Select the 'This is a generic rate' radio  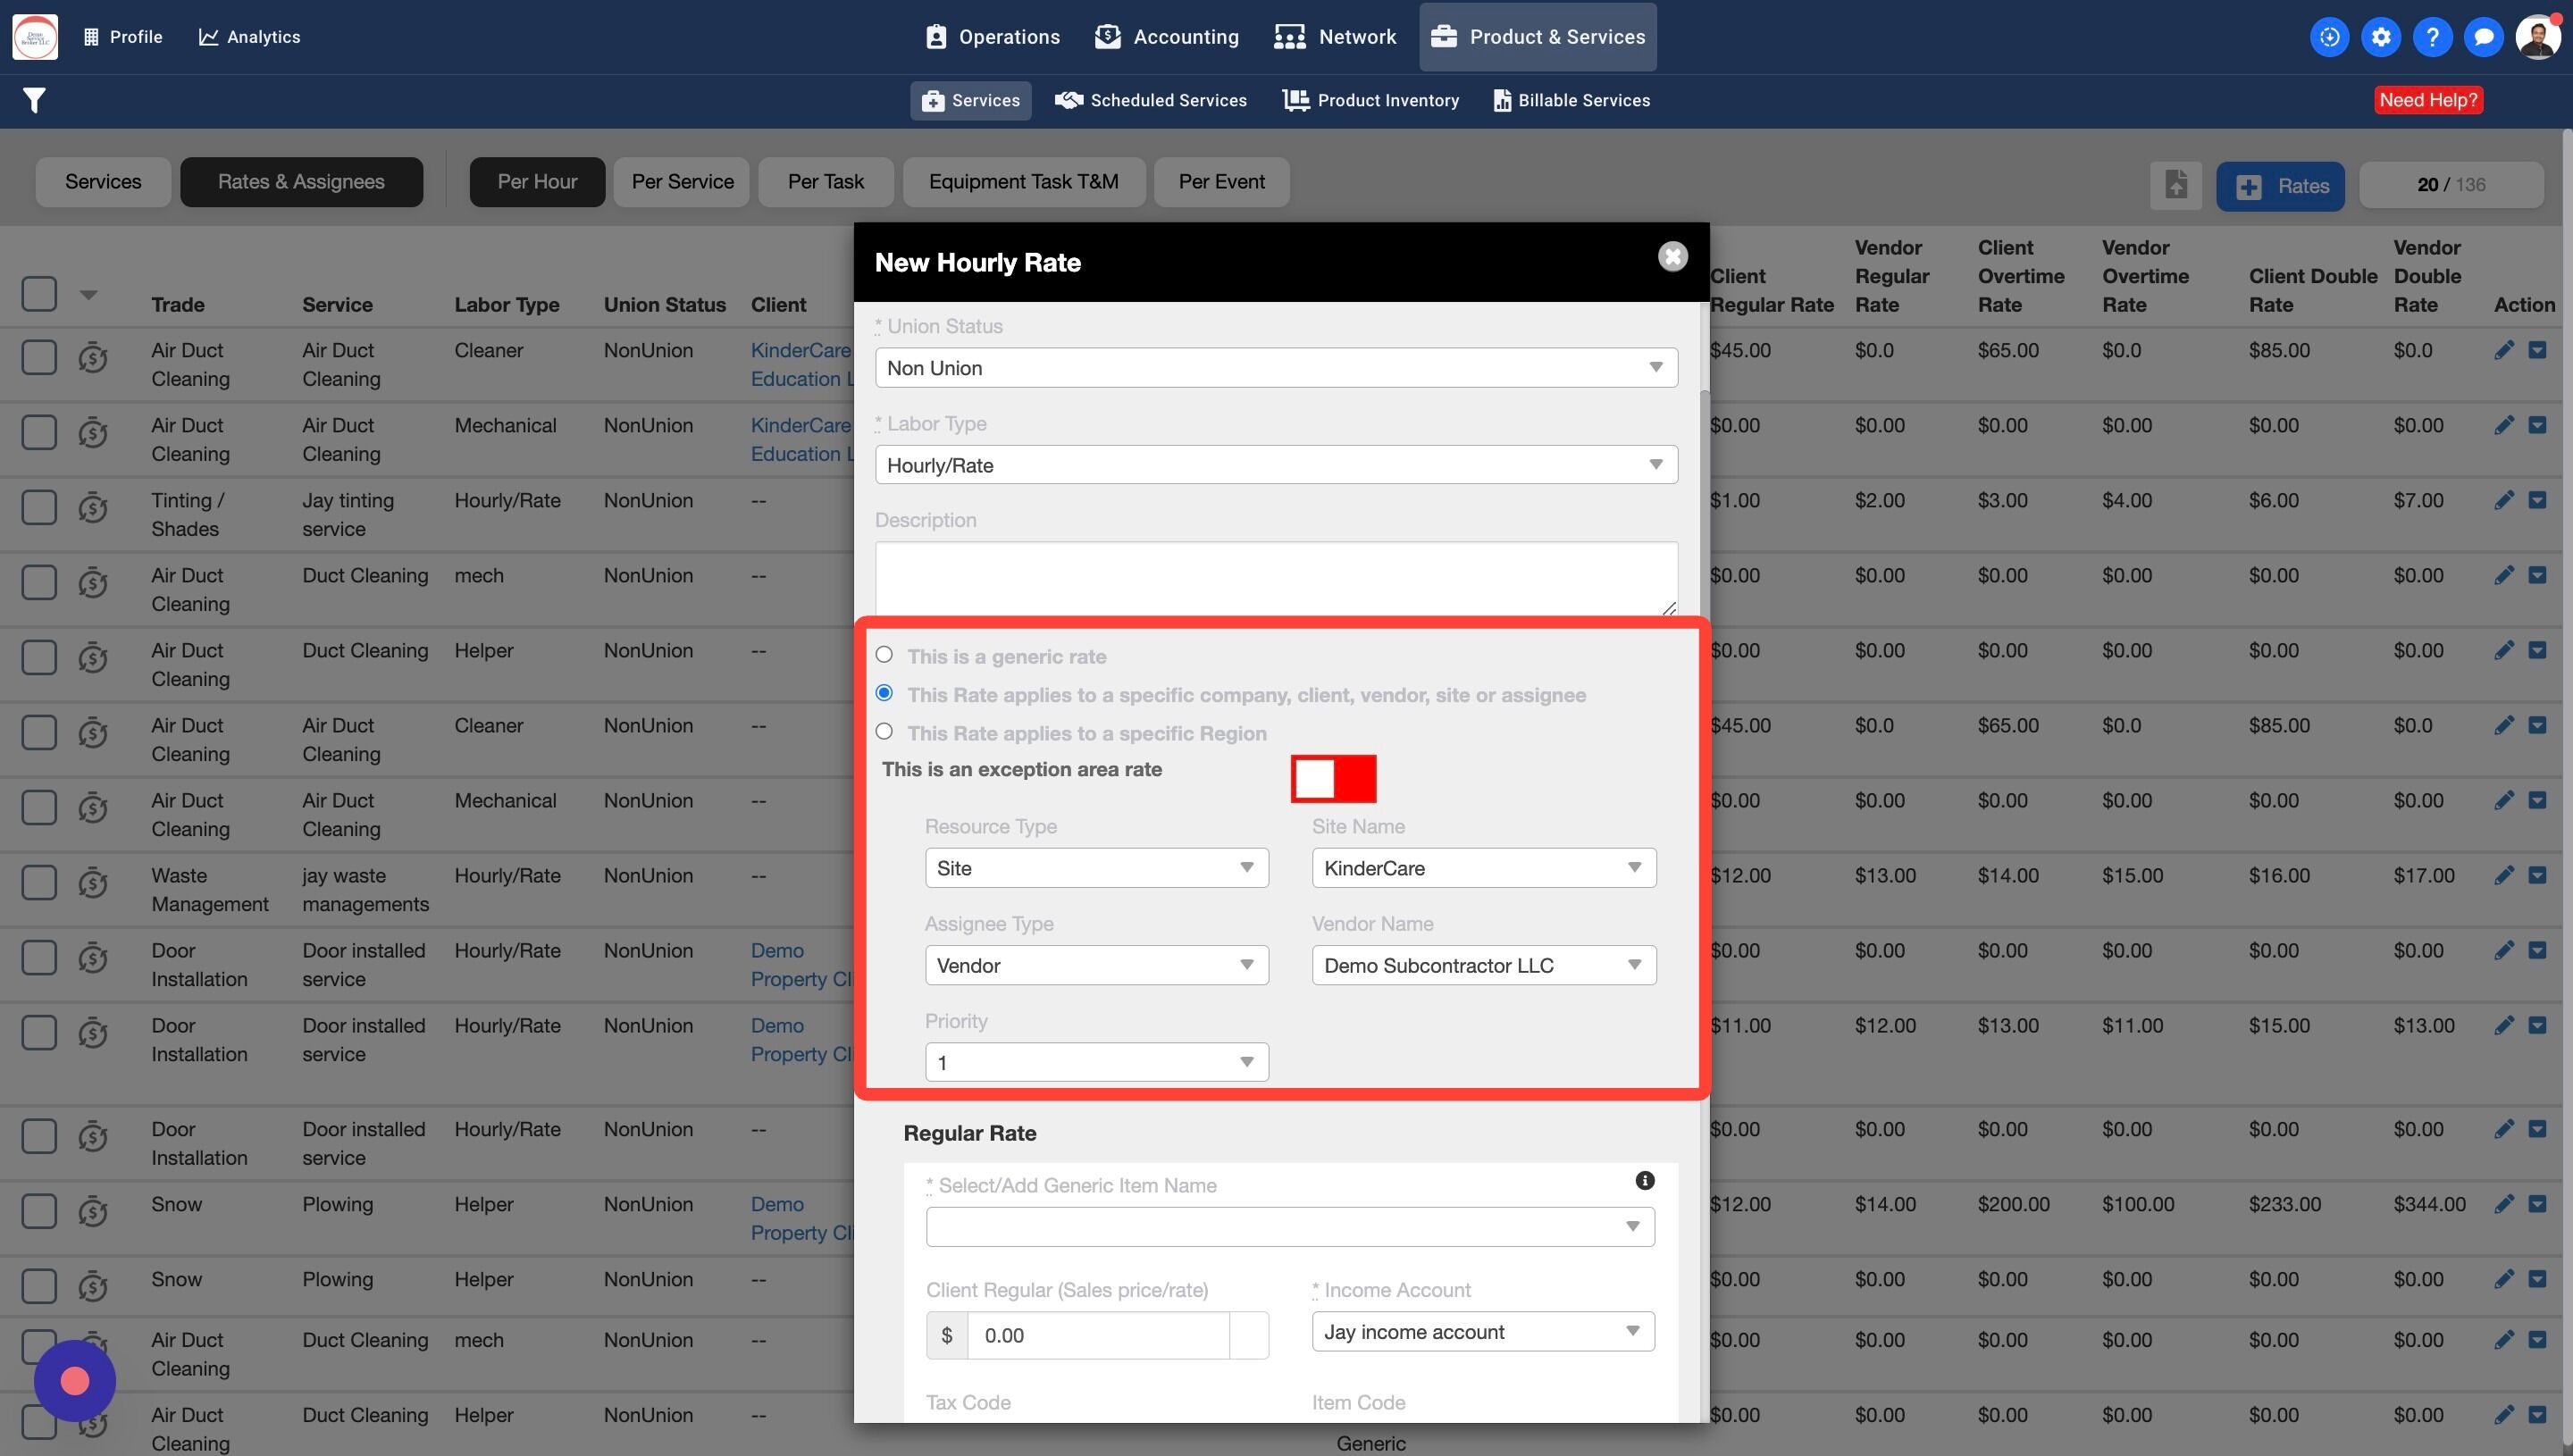[884, 655]
